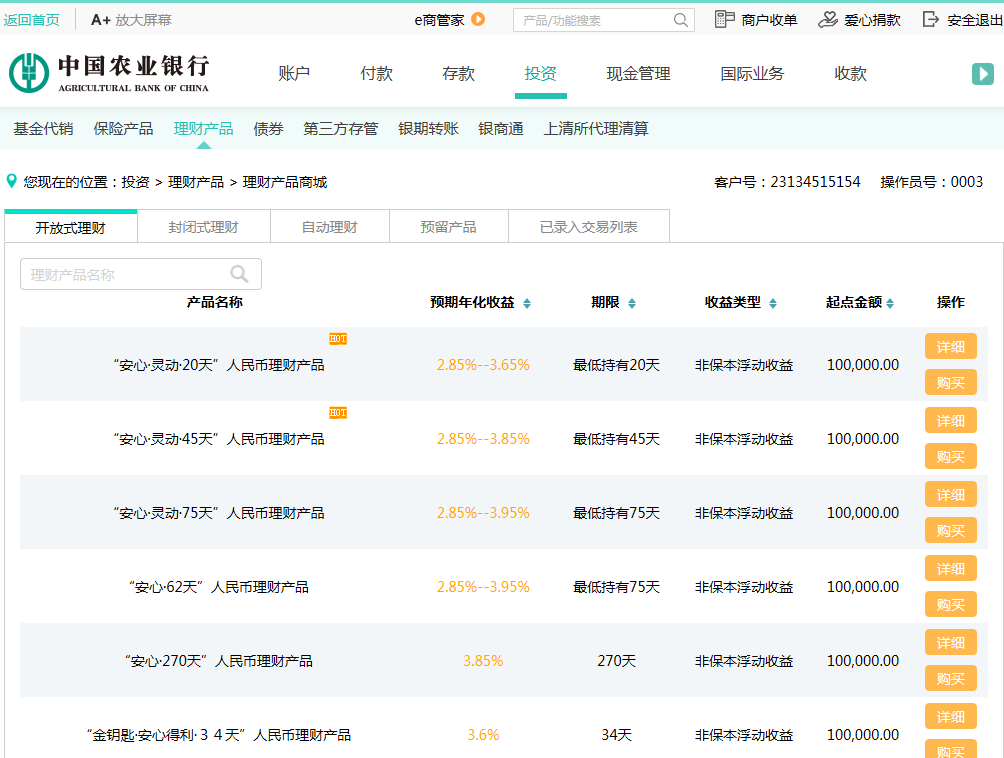Go to 基金代销 submenu

[x=44, y=129]
